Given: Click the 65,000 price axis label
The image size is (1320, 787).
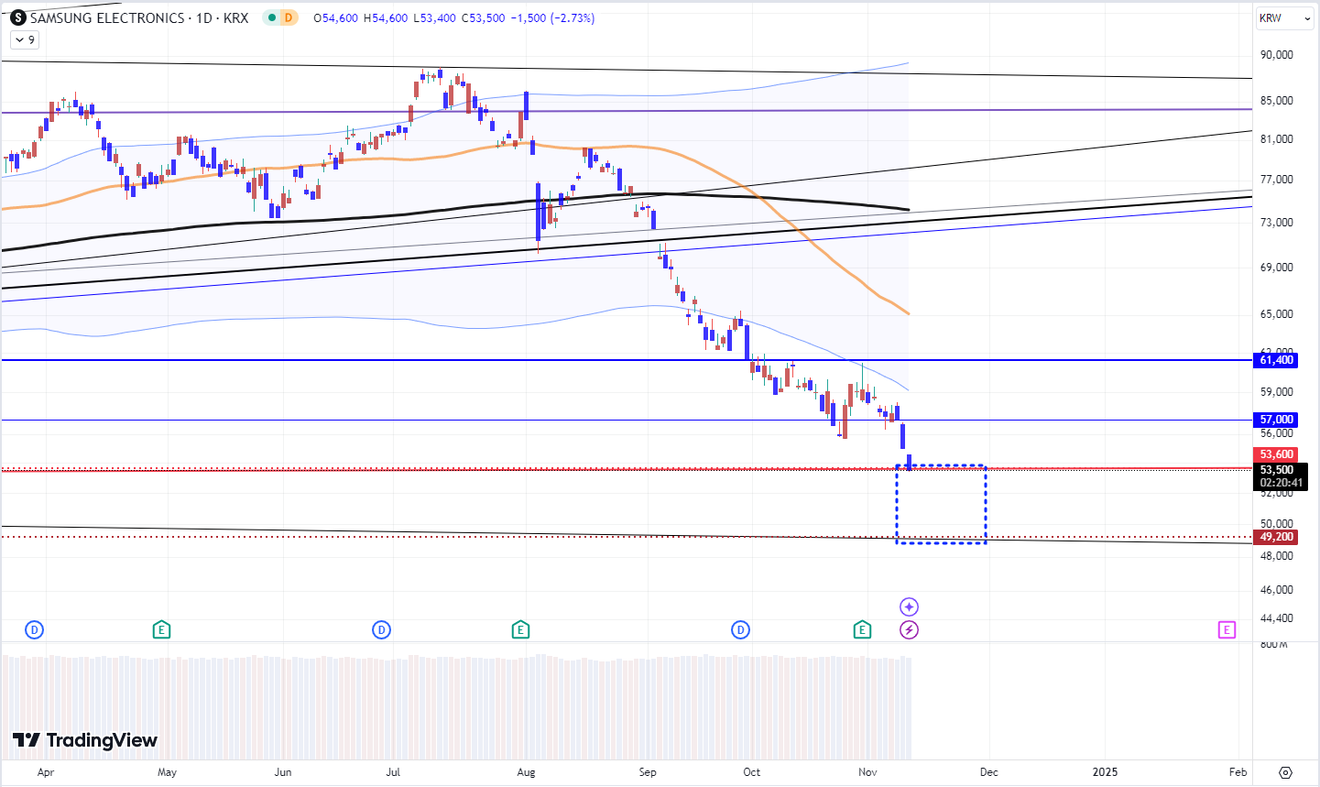Looking at the screenshot, I should click(x=1276, y=314).
